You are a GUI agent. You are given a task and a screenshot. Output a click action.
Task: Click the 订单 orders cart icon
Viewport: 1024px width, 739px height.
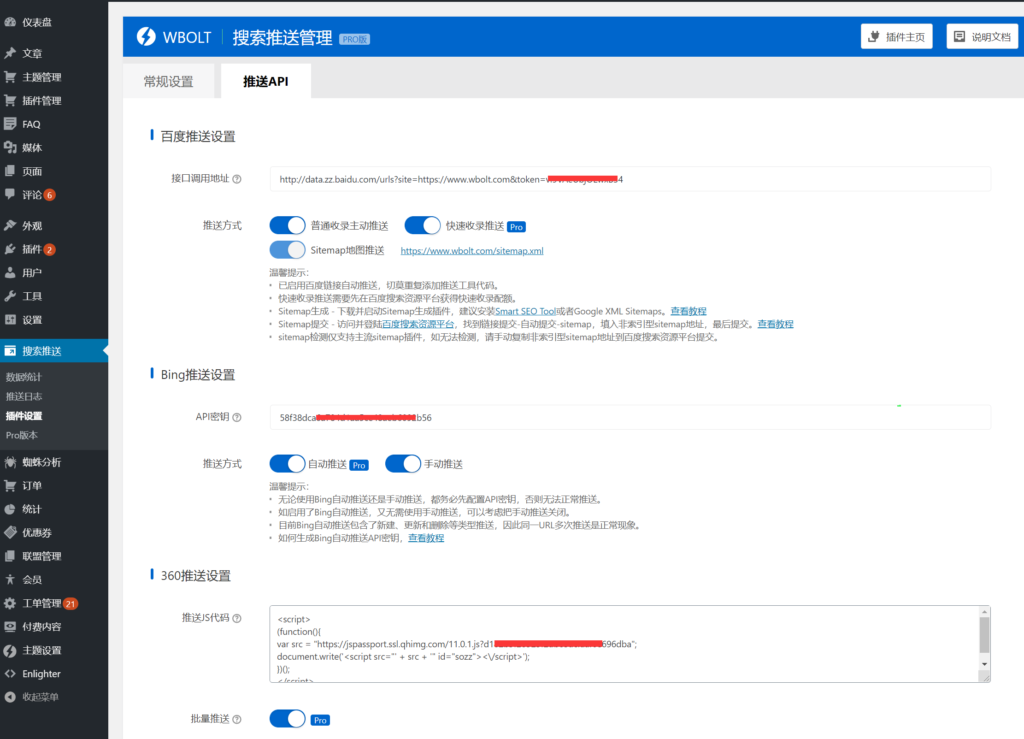pos(10,486)
